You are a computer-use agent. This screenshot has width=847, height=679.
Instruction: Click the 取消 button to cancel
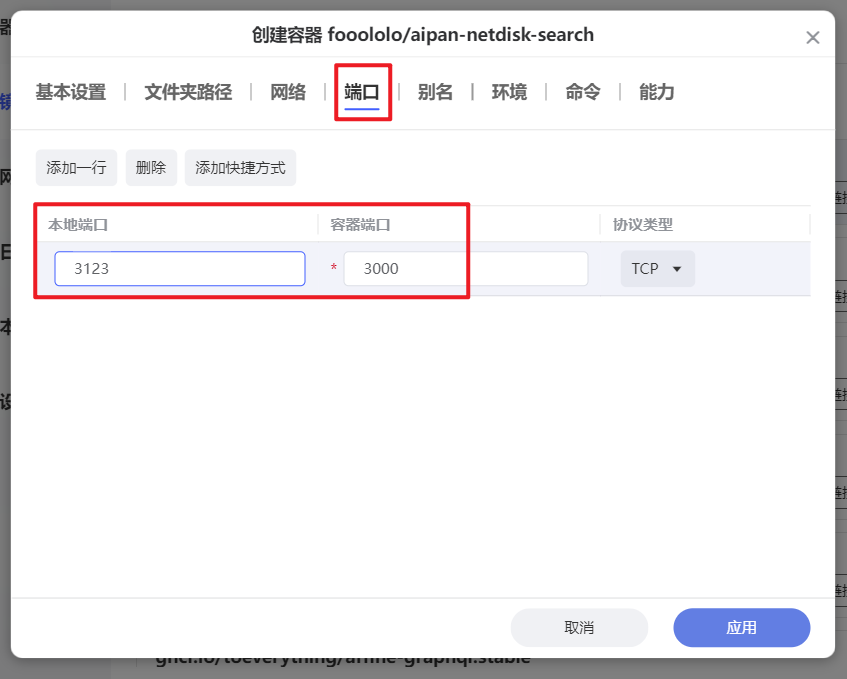pyautogui.click(x=580, y=627)
